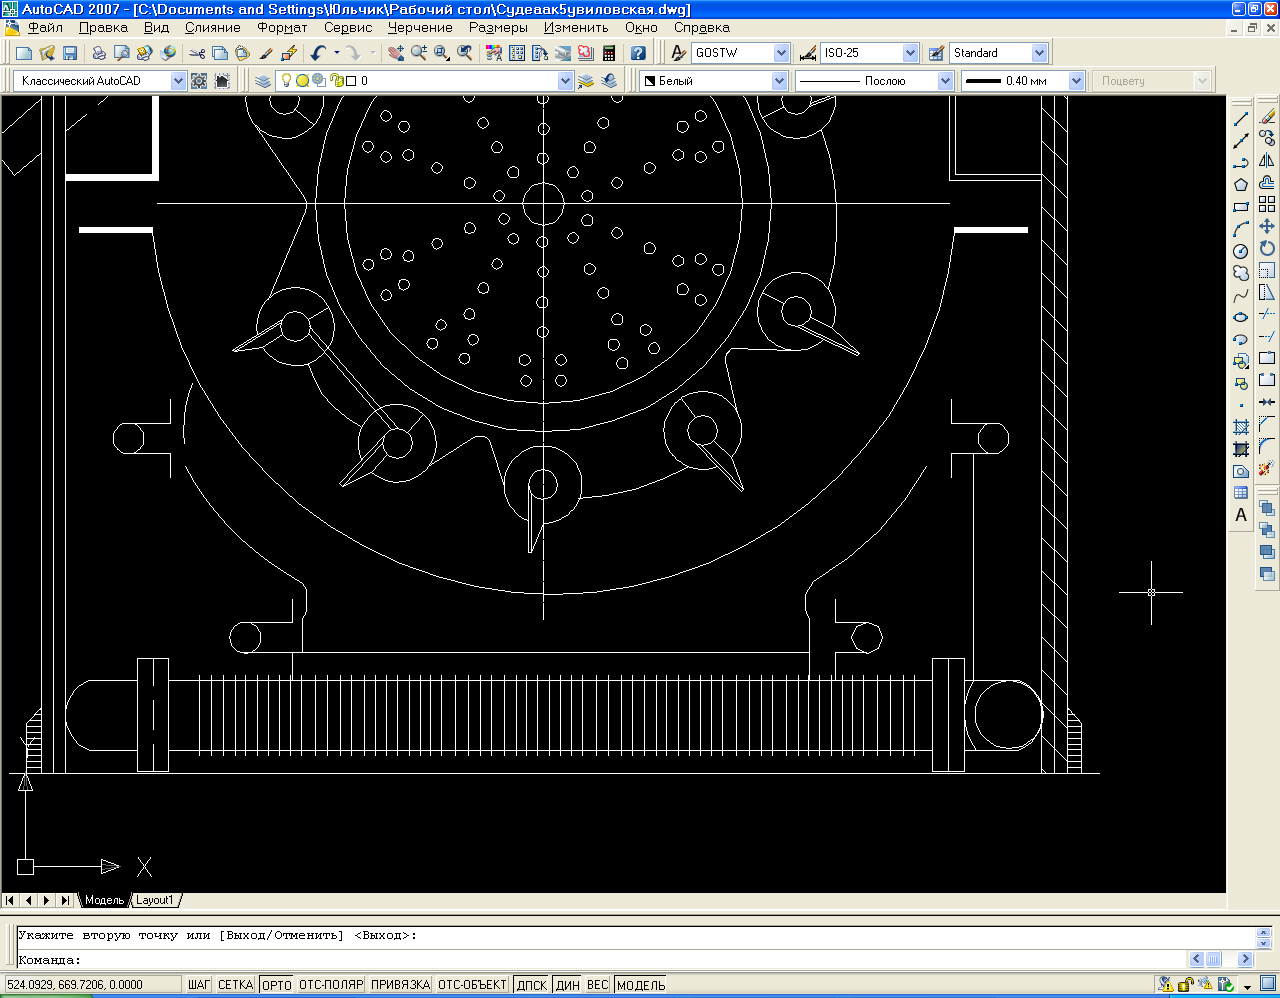Open the Белый color selector
The image size is (1280, 998).
(779, 81)
